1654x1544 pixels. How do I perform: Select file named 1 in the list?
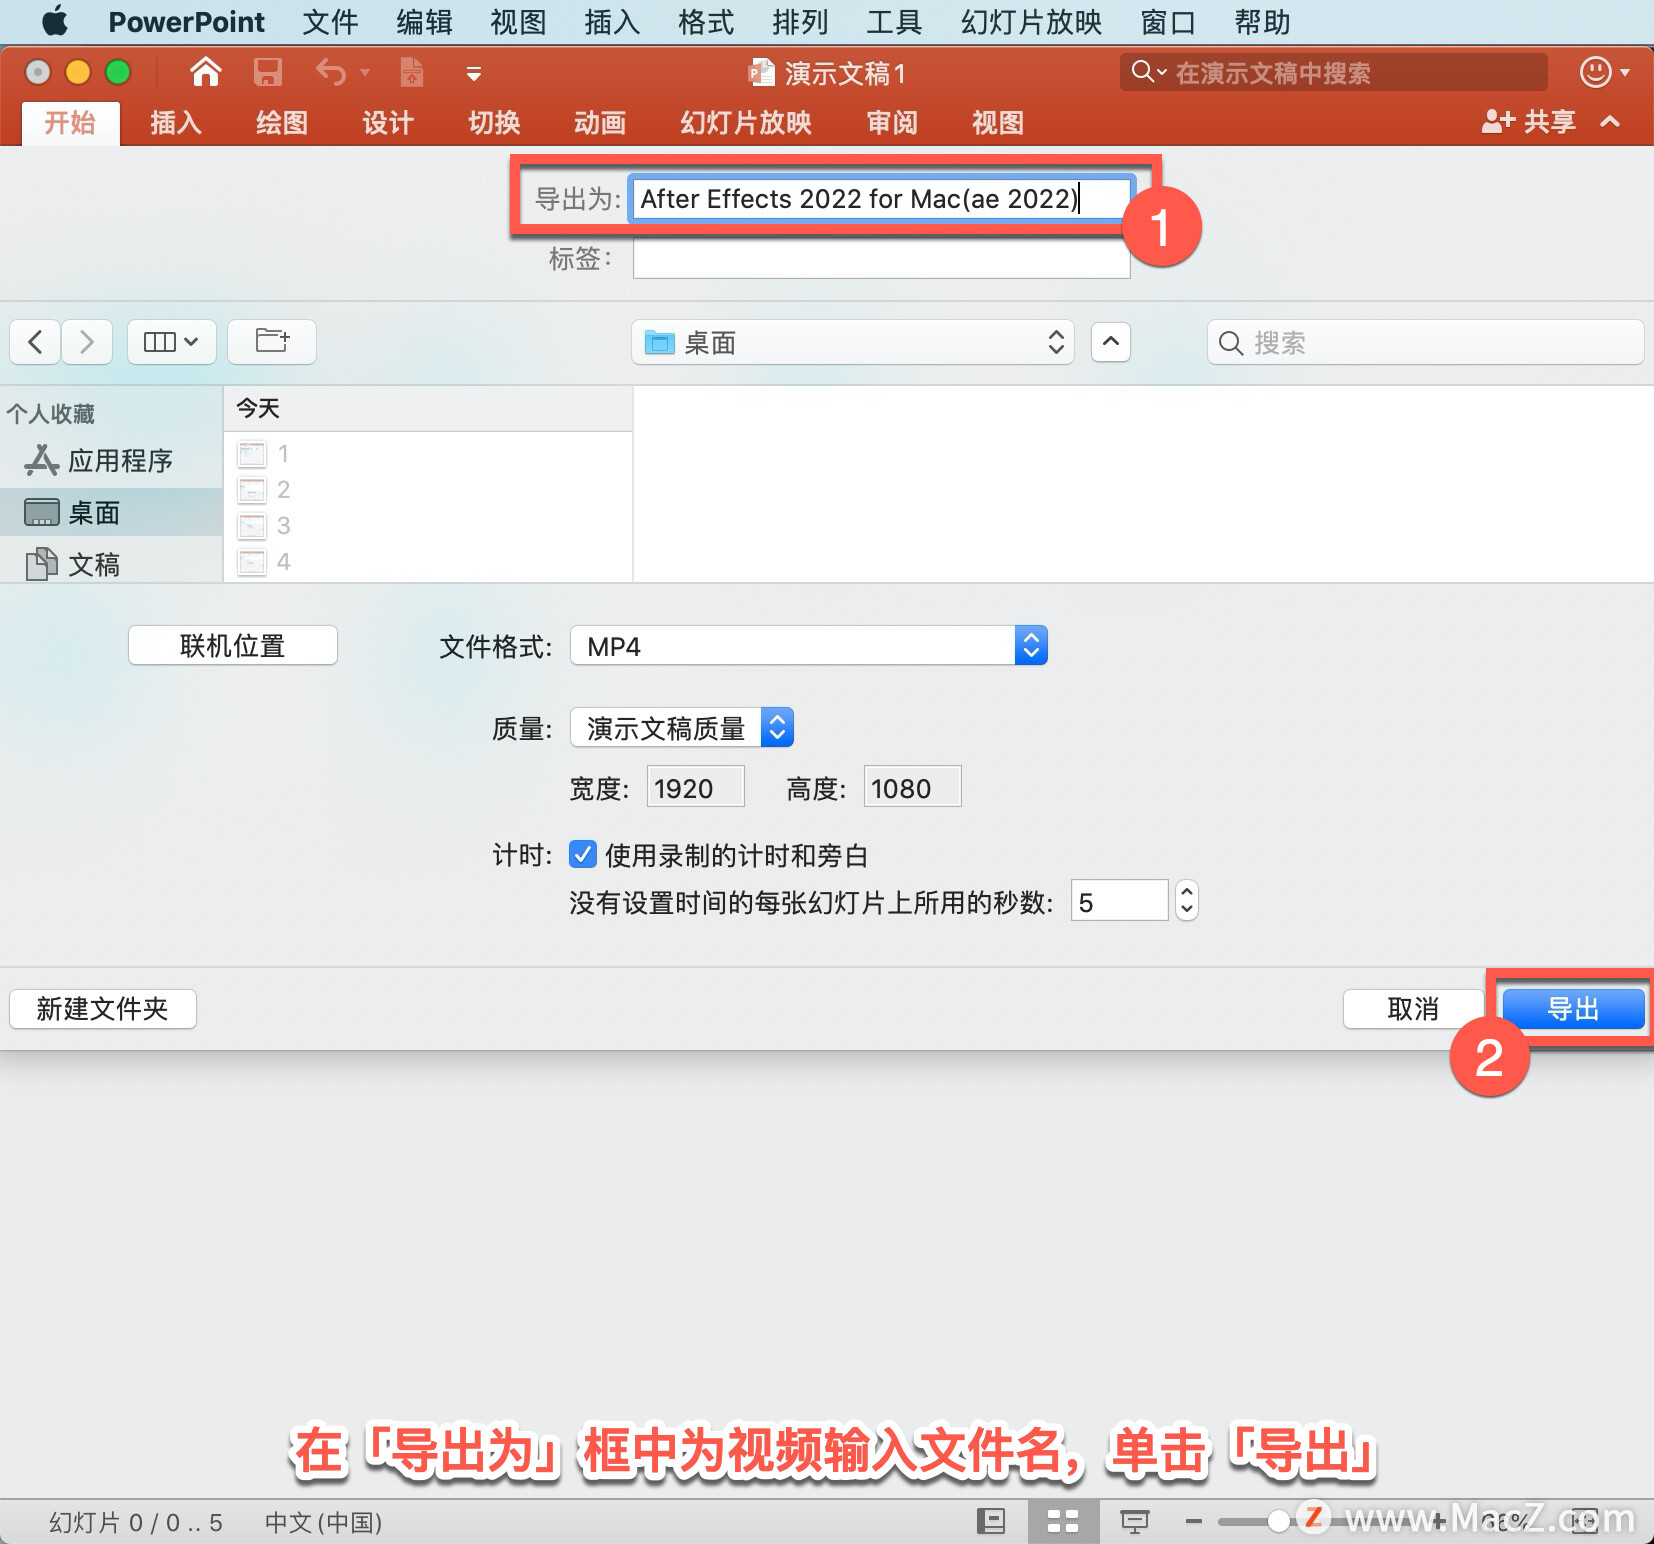[428, 454]
